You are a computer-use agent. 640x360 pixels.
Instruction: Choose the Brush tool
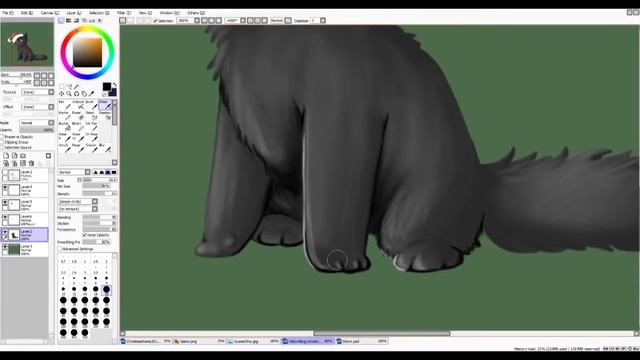coord(92,105)
